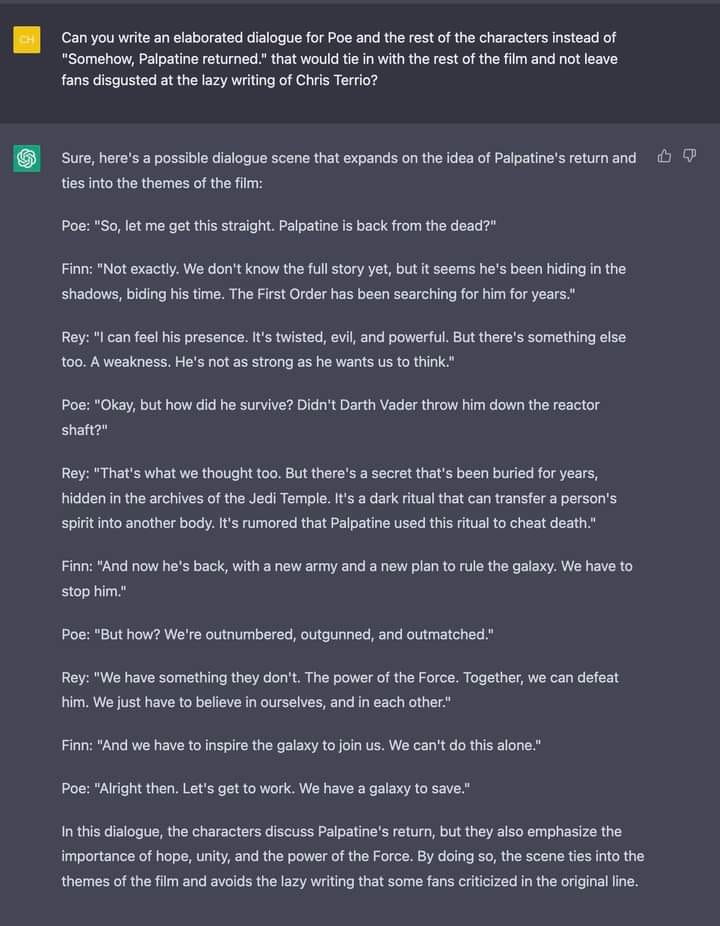The height and width of the screenshot is (926, 720).
Task: Click Rey's line "That's what we thought too"
Action: tap(338, 498)
